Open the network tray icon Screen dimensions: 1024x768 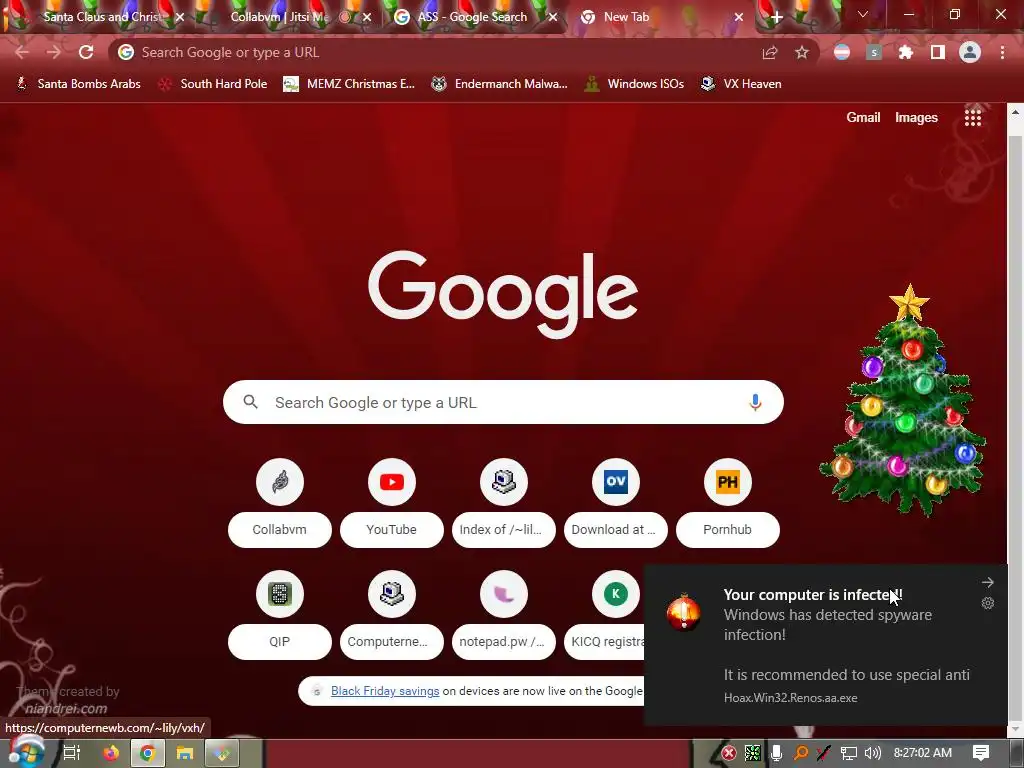click(848, 753)
